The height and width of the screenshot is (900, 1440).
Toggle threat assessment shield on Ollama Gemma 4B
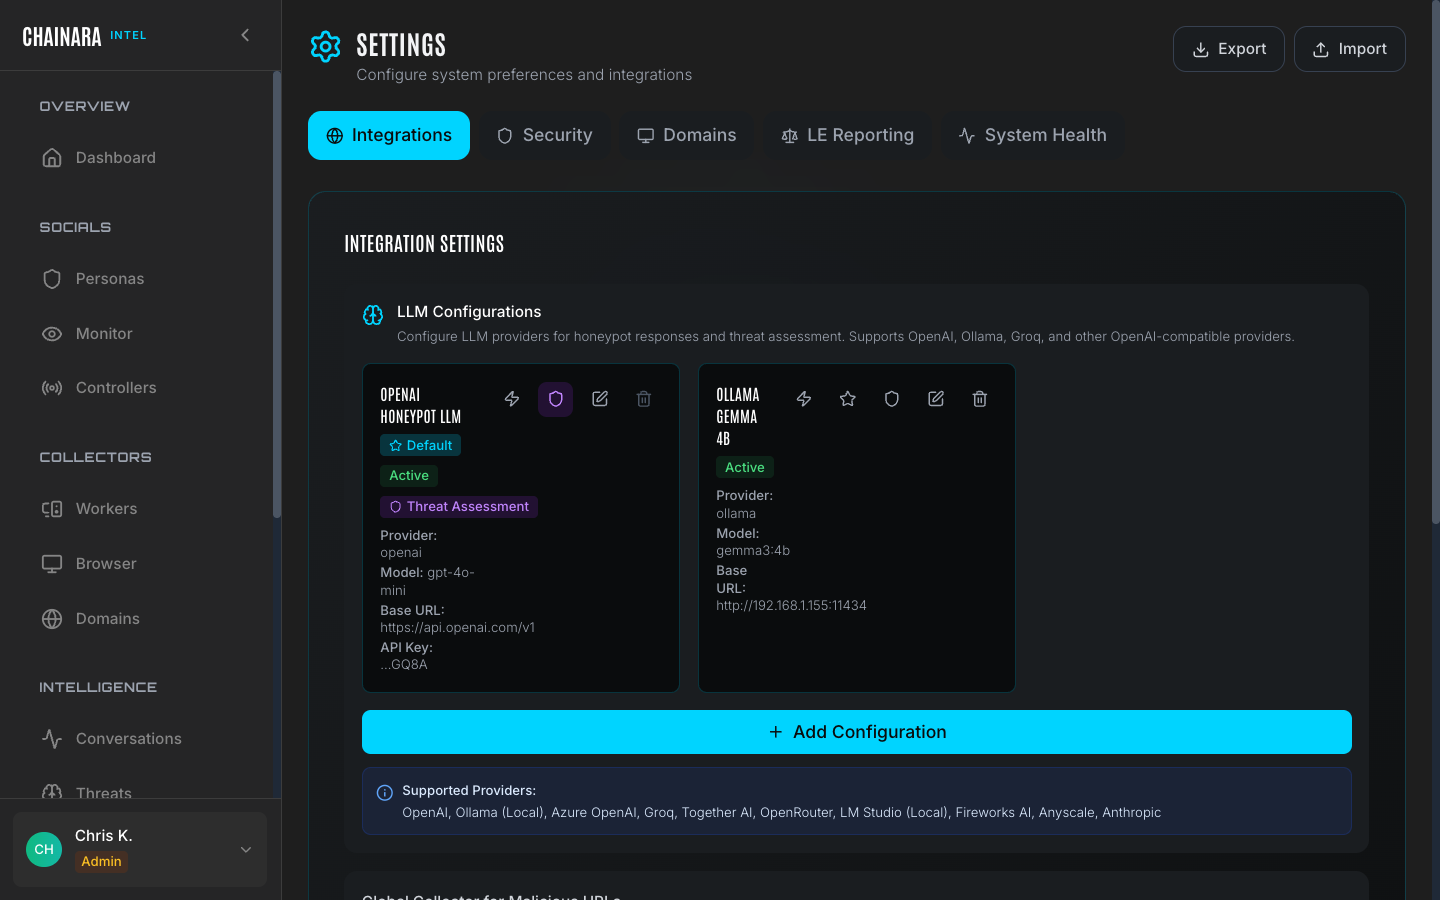[x=892, y=399]
